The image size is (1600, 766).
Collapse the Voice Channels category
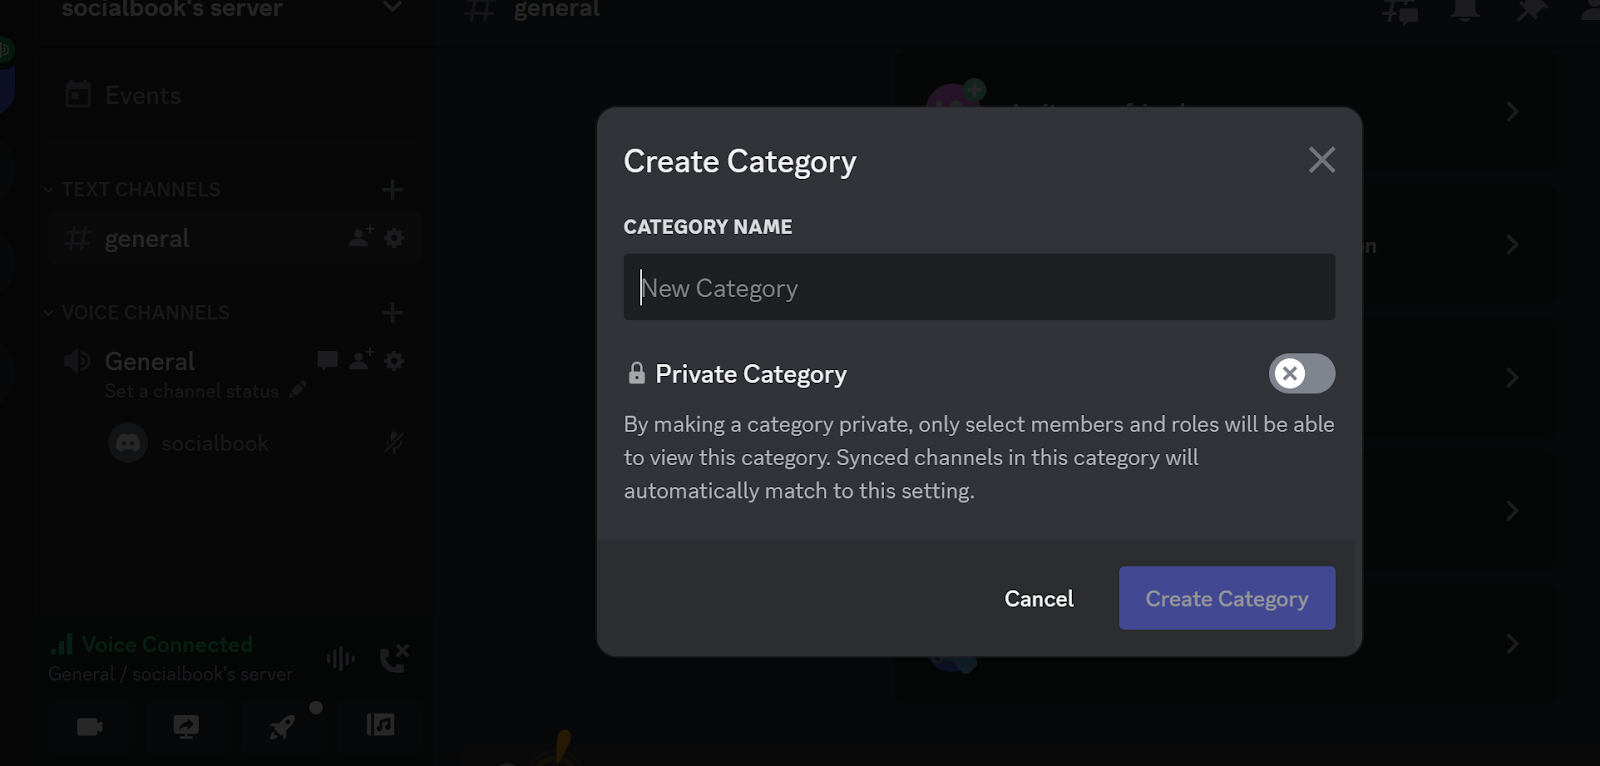145,313
